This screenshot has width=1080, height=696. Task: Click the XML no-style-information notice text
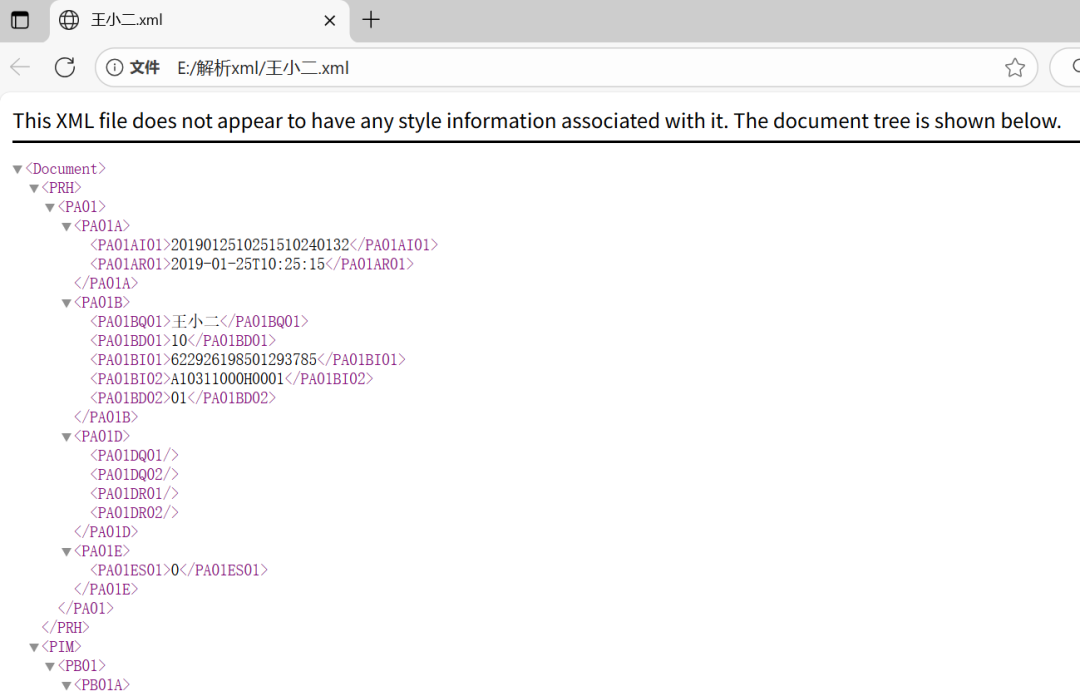(537, 121)
